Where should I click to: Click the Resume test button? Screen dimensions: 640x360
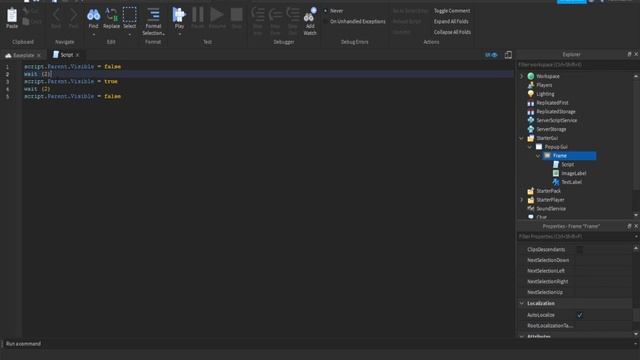pyautogui.click(x=217, y=15)
